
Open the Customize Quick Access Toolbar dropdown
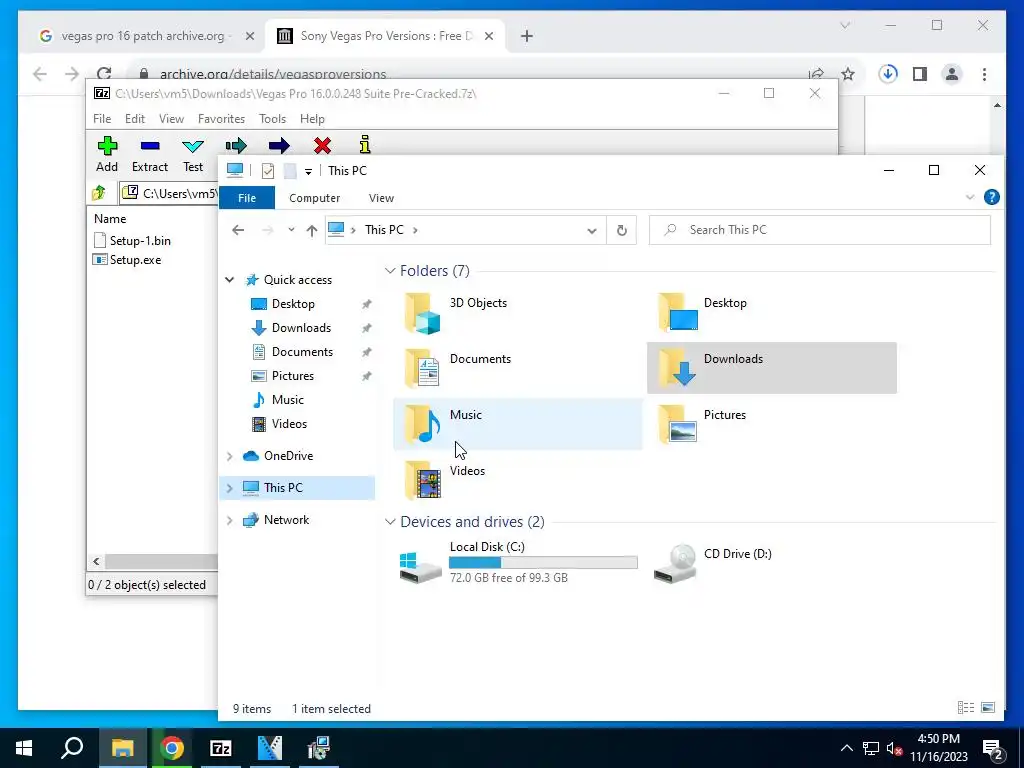point(308,171)
